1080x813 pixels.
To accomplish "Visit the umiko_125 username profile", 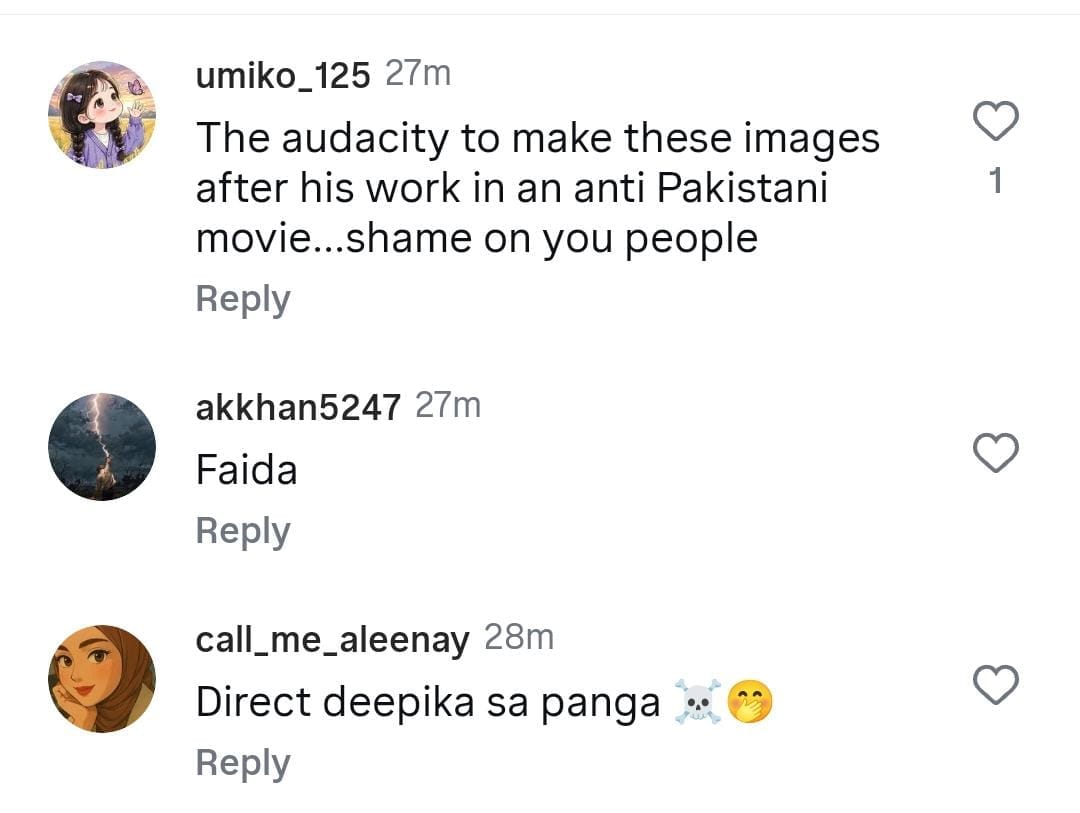I will pos(283,75).
